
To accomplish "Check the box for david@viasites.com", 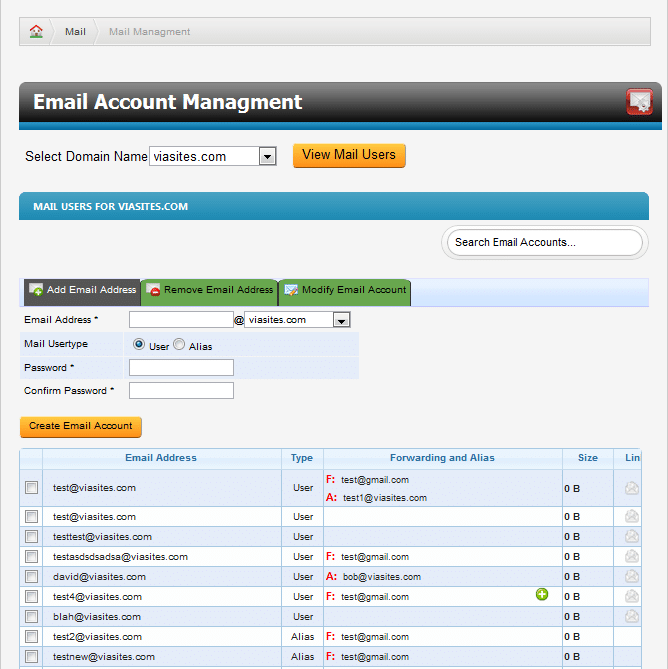I will (x=32, y=577).
